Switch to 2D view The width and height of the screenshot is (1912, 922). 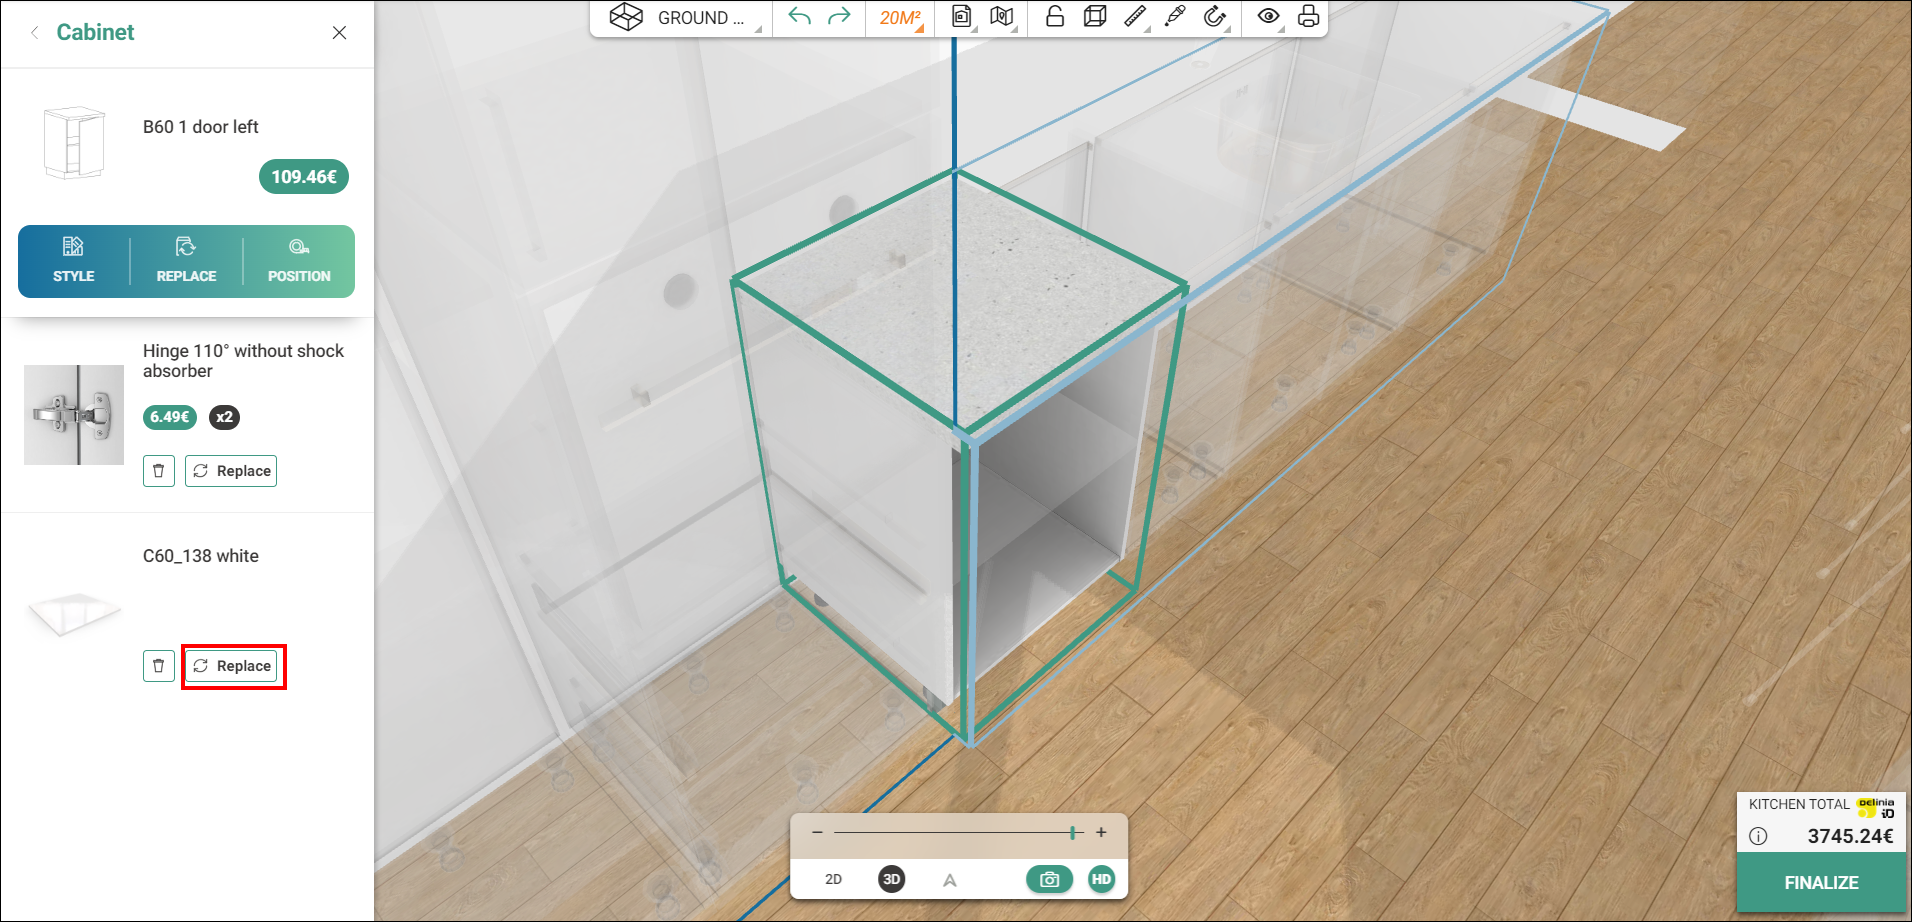tap(833, 879)
